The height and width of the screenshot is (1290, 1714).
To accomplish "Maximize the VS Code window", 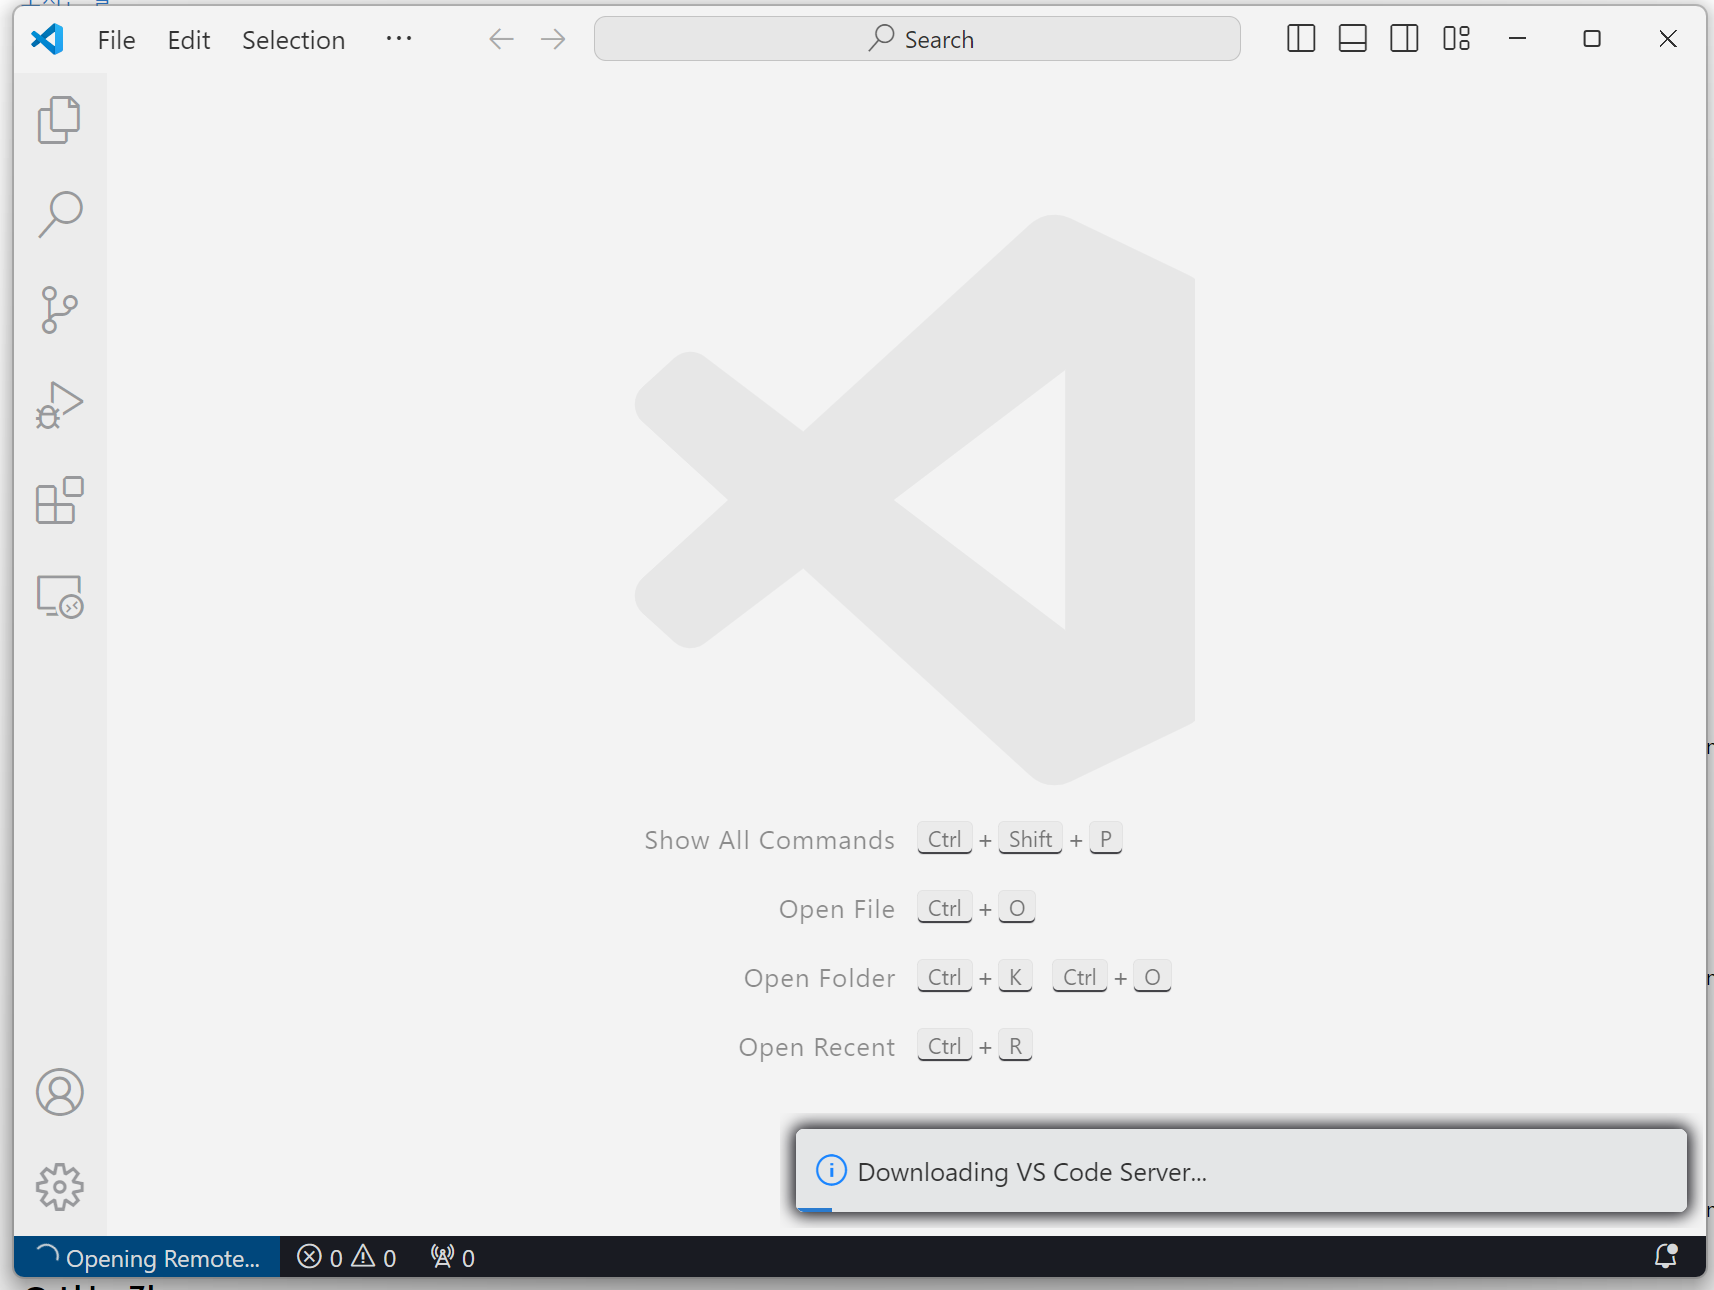I will click(x=1592, y=39).
